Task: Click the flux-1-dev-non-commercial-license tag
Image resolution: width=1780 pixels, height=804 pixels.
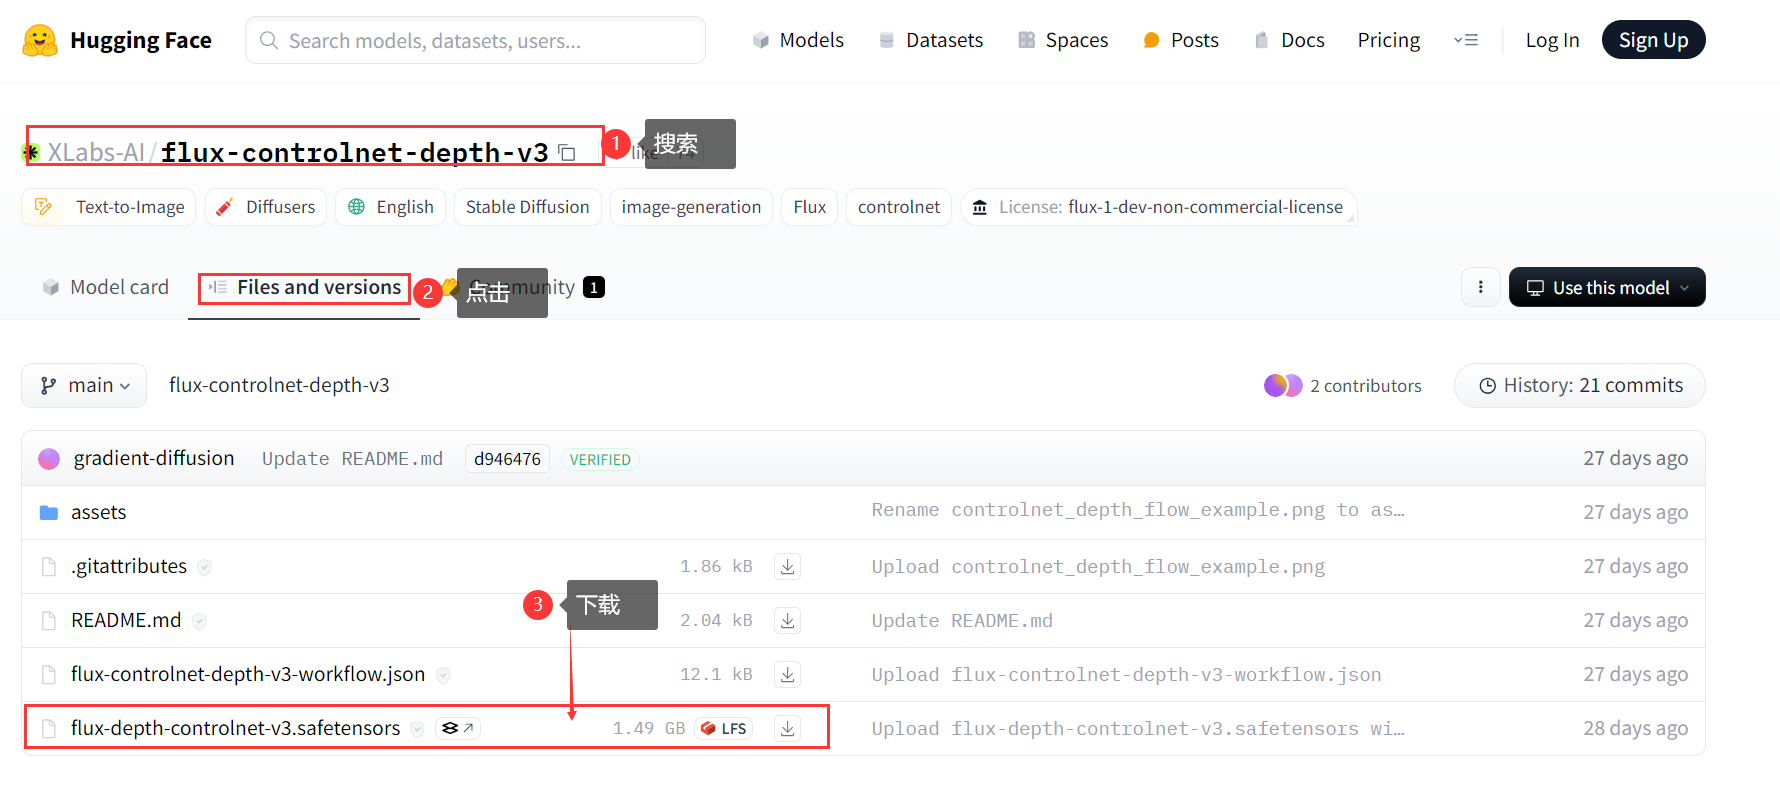Action: tap(1158, 207)
